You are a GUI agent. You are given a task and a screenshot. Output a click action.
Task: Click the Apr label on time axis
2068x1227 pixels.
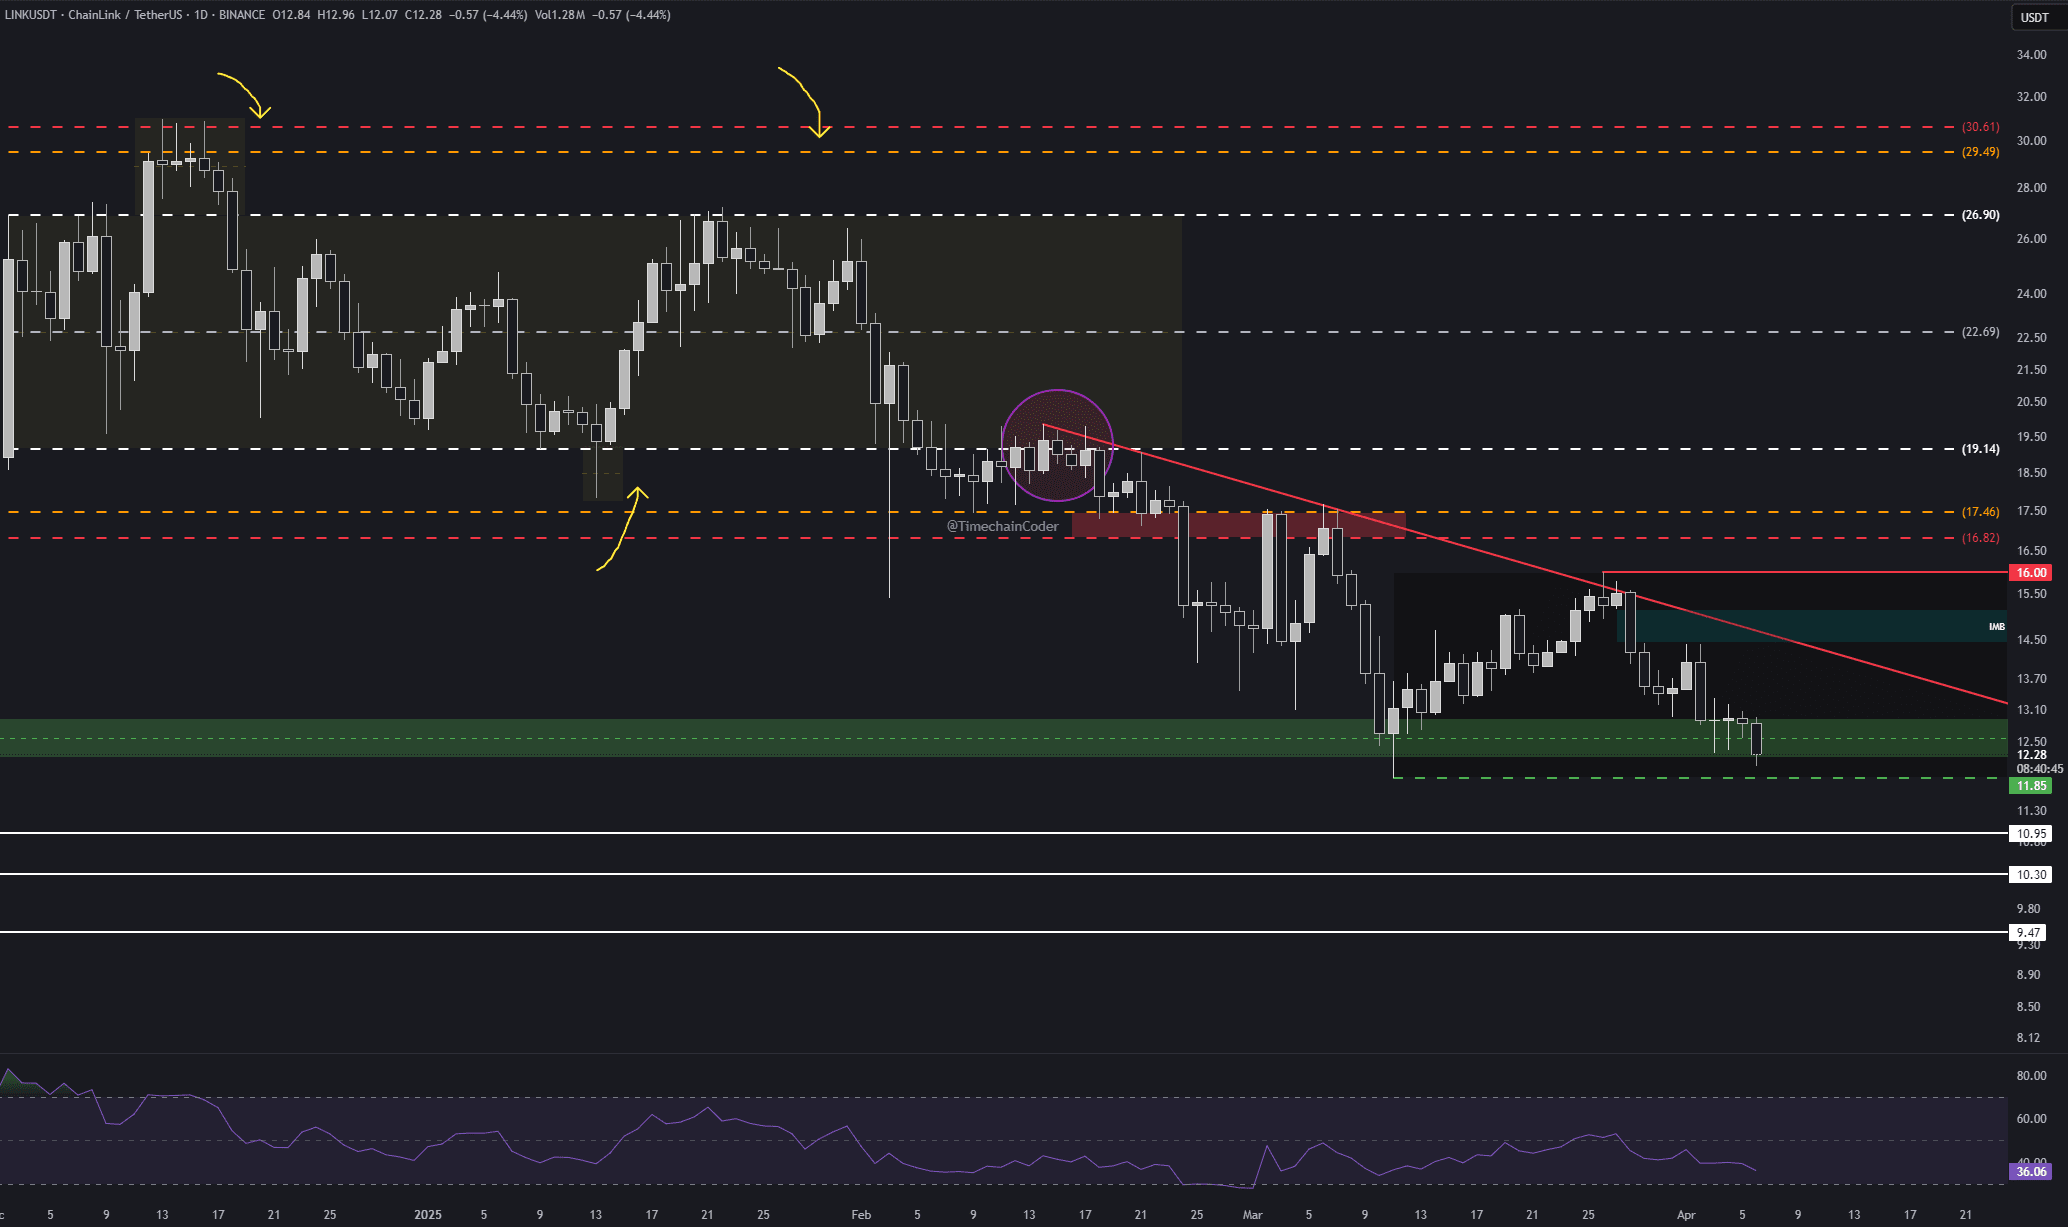click(1686, 1215)
